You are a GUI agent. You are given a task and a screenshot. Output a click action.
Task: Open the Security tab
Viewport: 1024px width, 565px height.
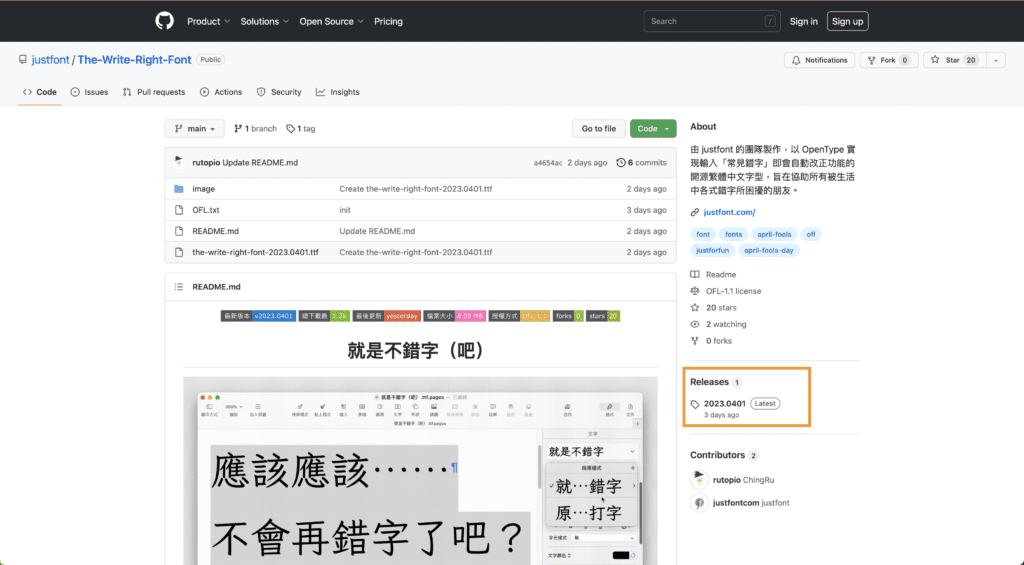(x=280, y=92)
